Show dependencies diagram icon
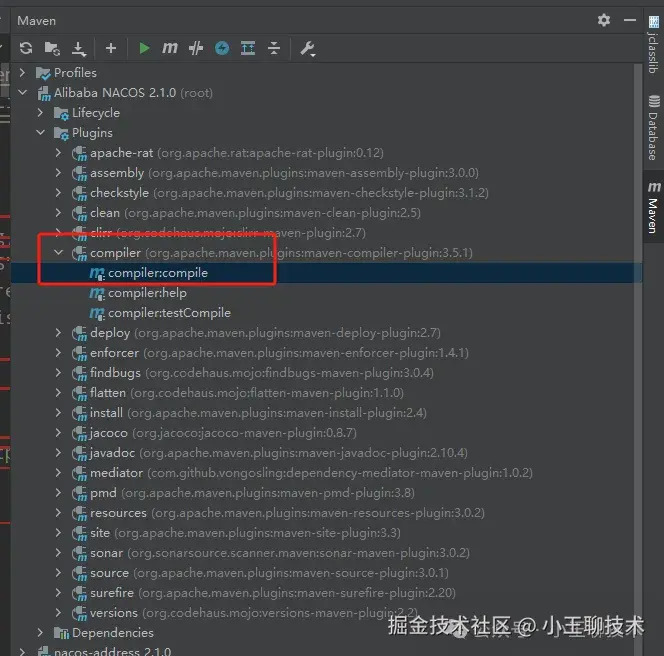This screenshot has width=664, height=656. pyautogui.click(x=248, y=48)
